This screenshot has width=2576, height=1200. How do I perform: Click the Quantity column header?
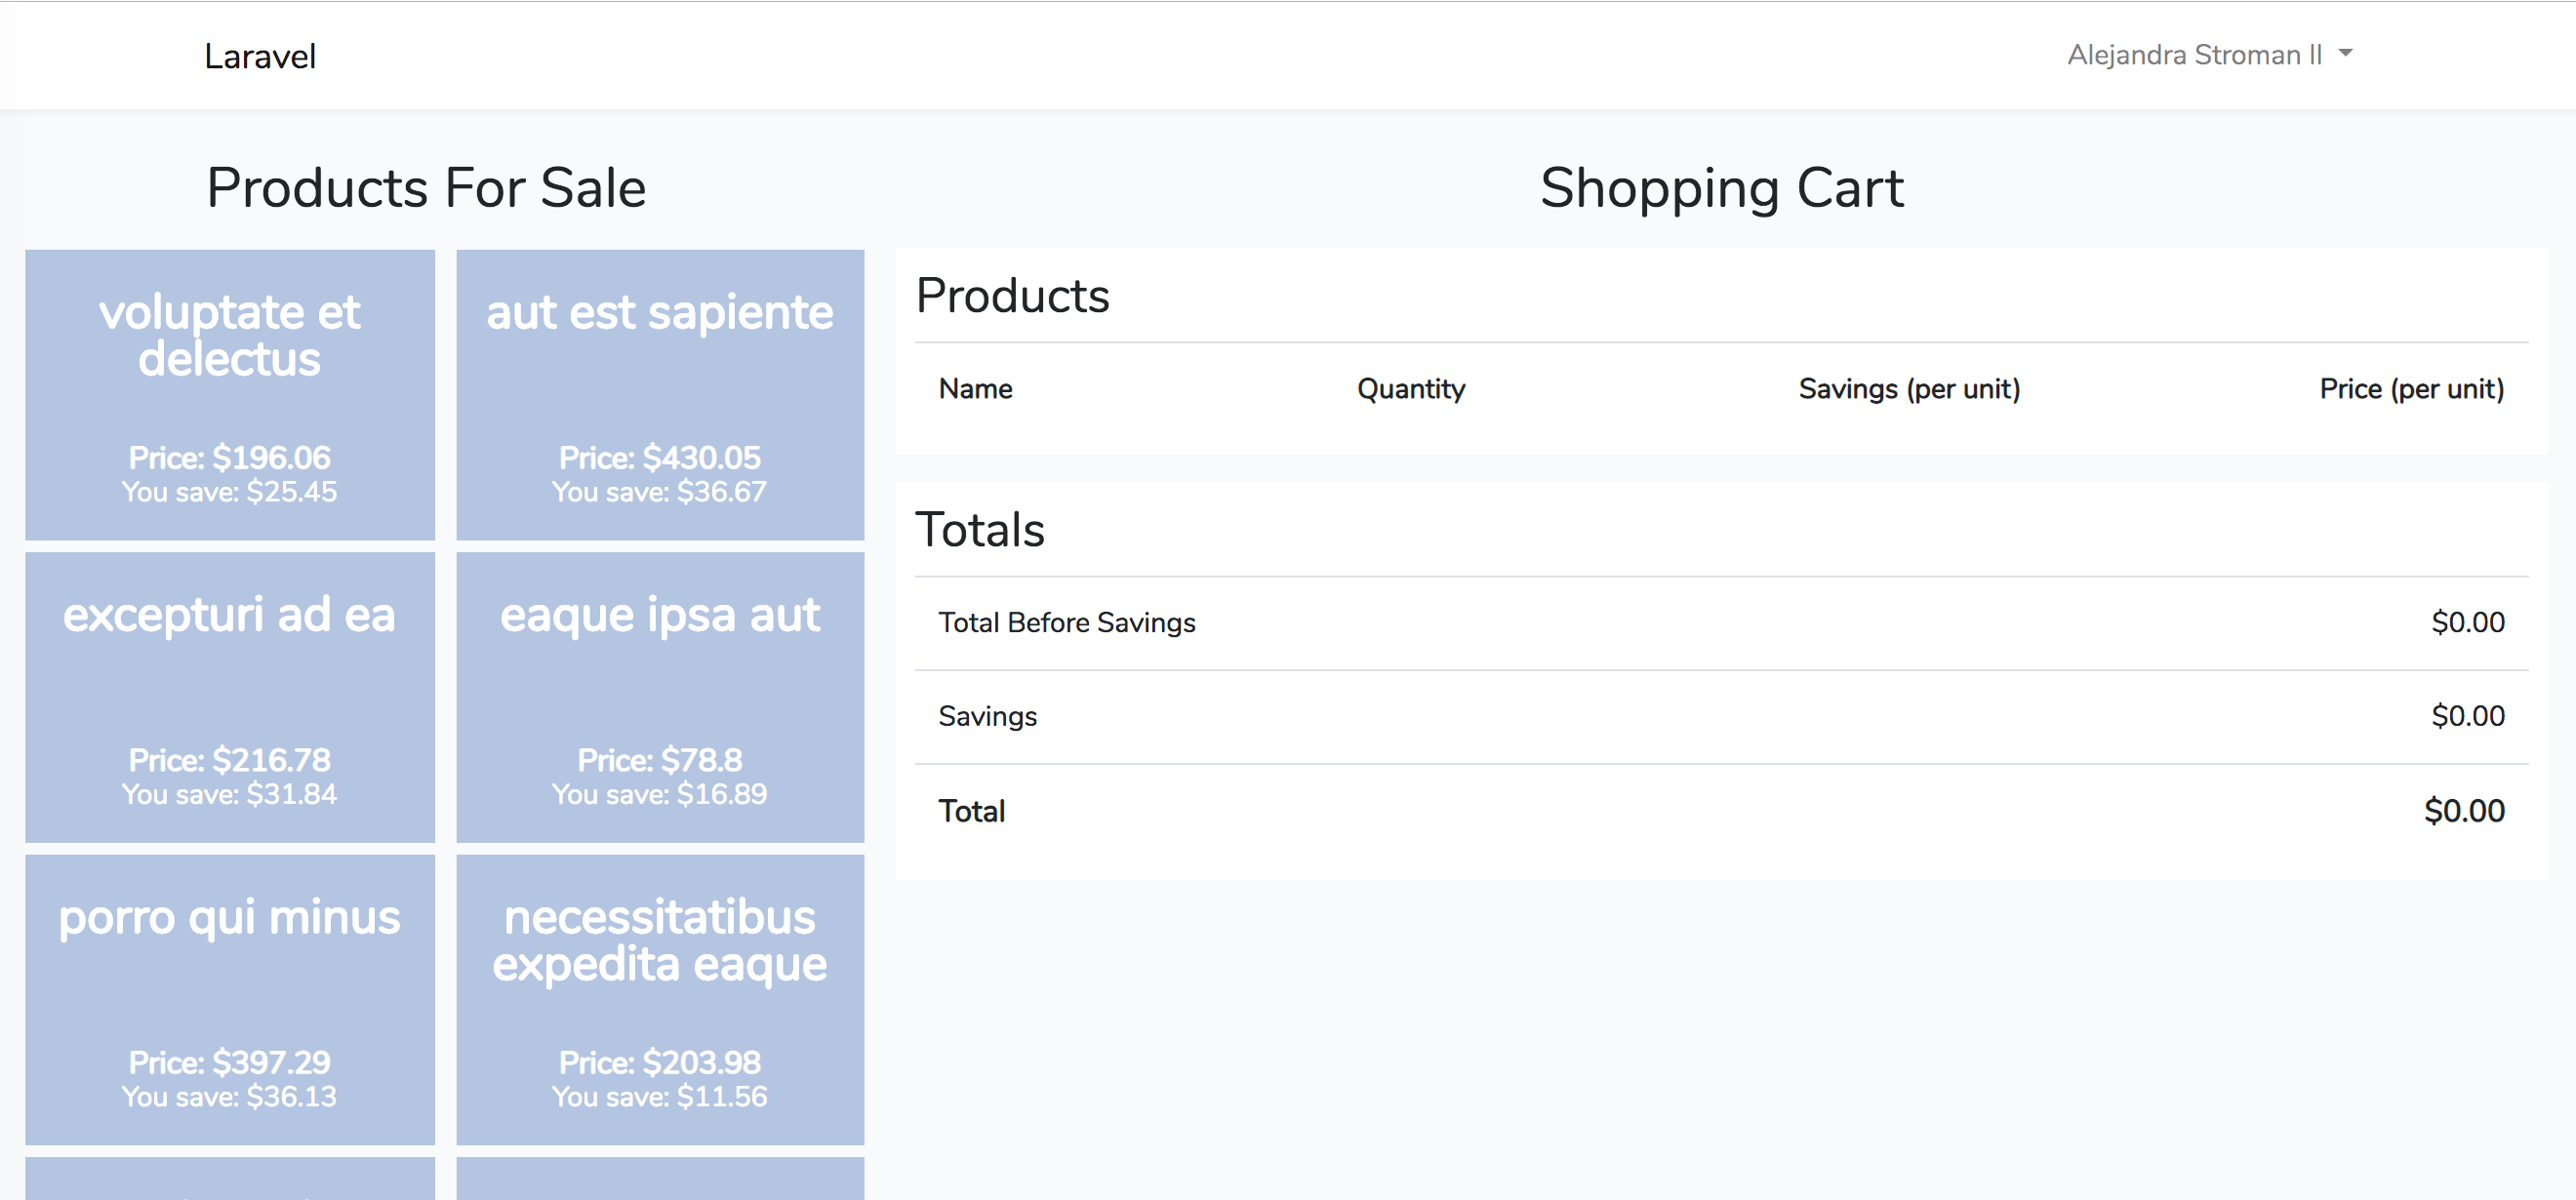click(1410, 389)
